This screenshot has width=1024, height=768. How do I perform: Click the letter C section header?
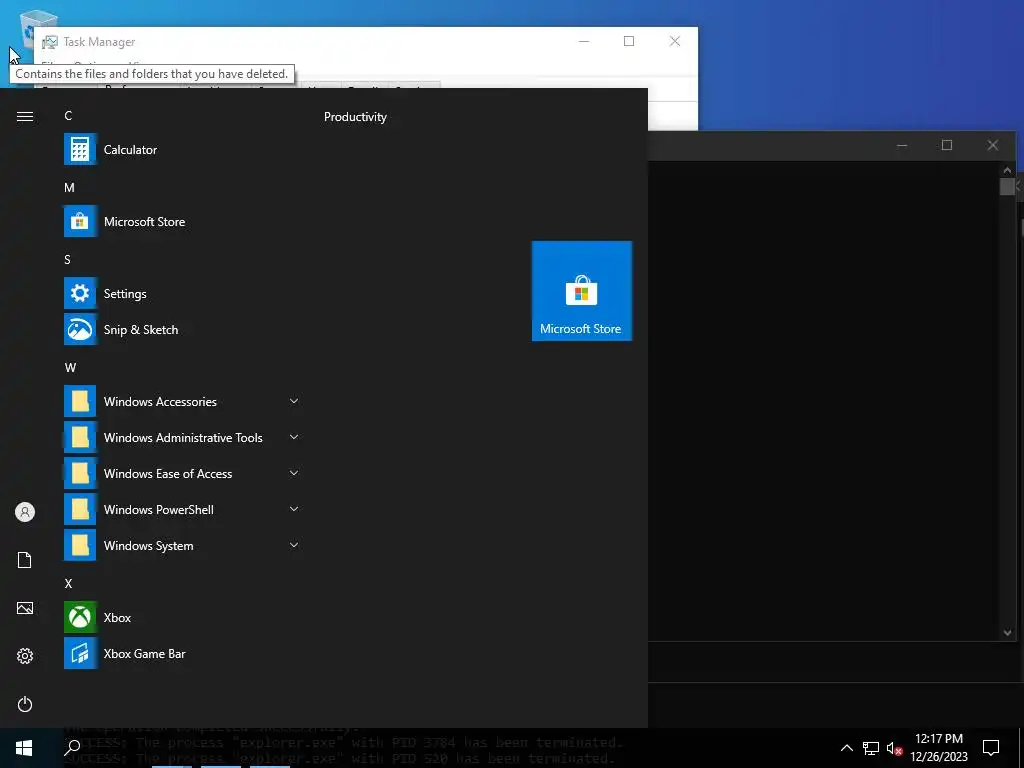(x=68, y=116)
